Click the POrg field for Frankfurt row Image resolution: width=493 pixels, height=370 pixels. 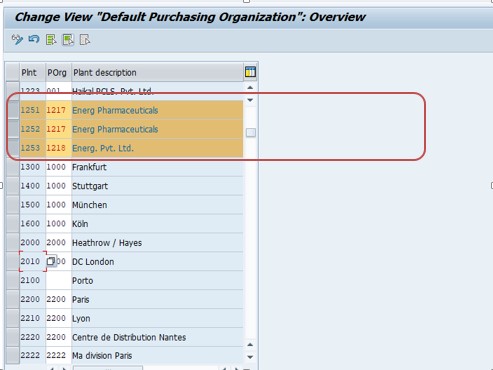point(58,167)
